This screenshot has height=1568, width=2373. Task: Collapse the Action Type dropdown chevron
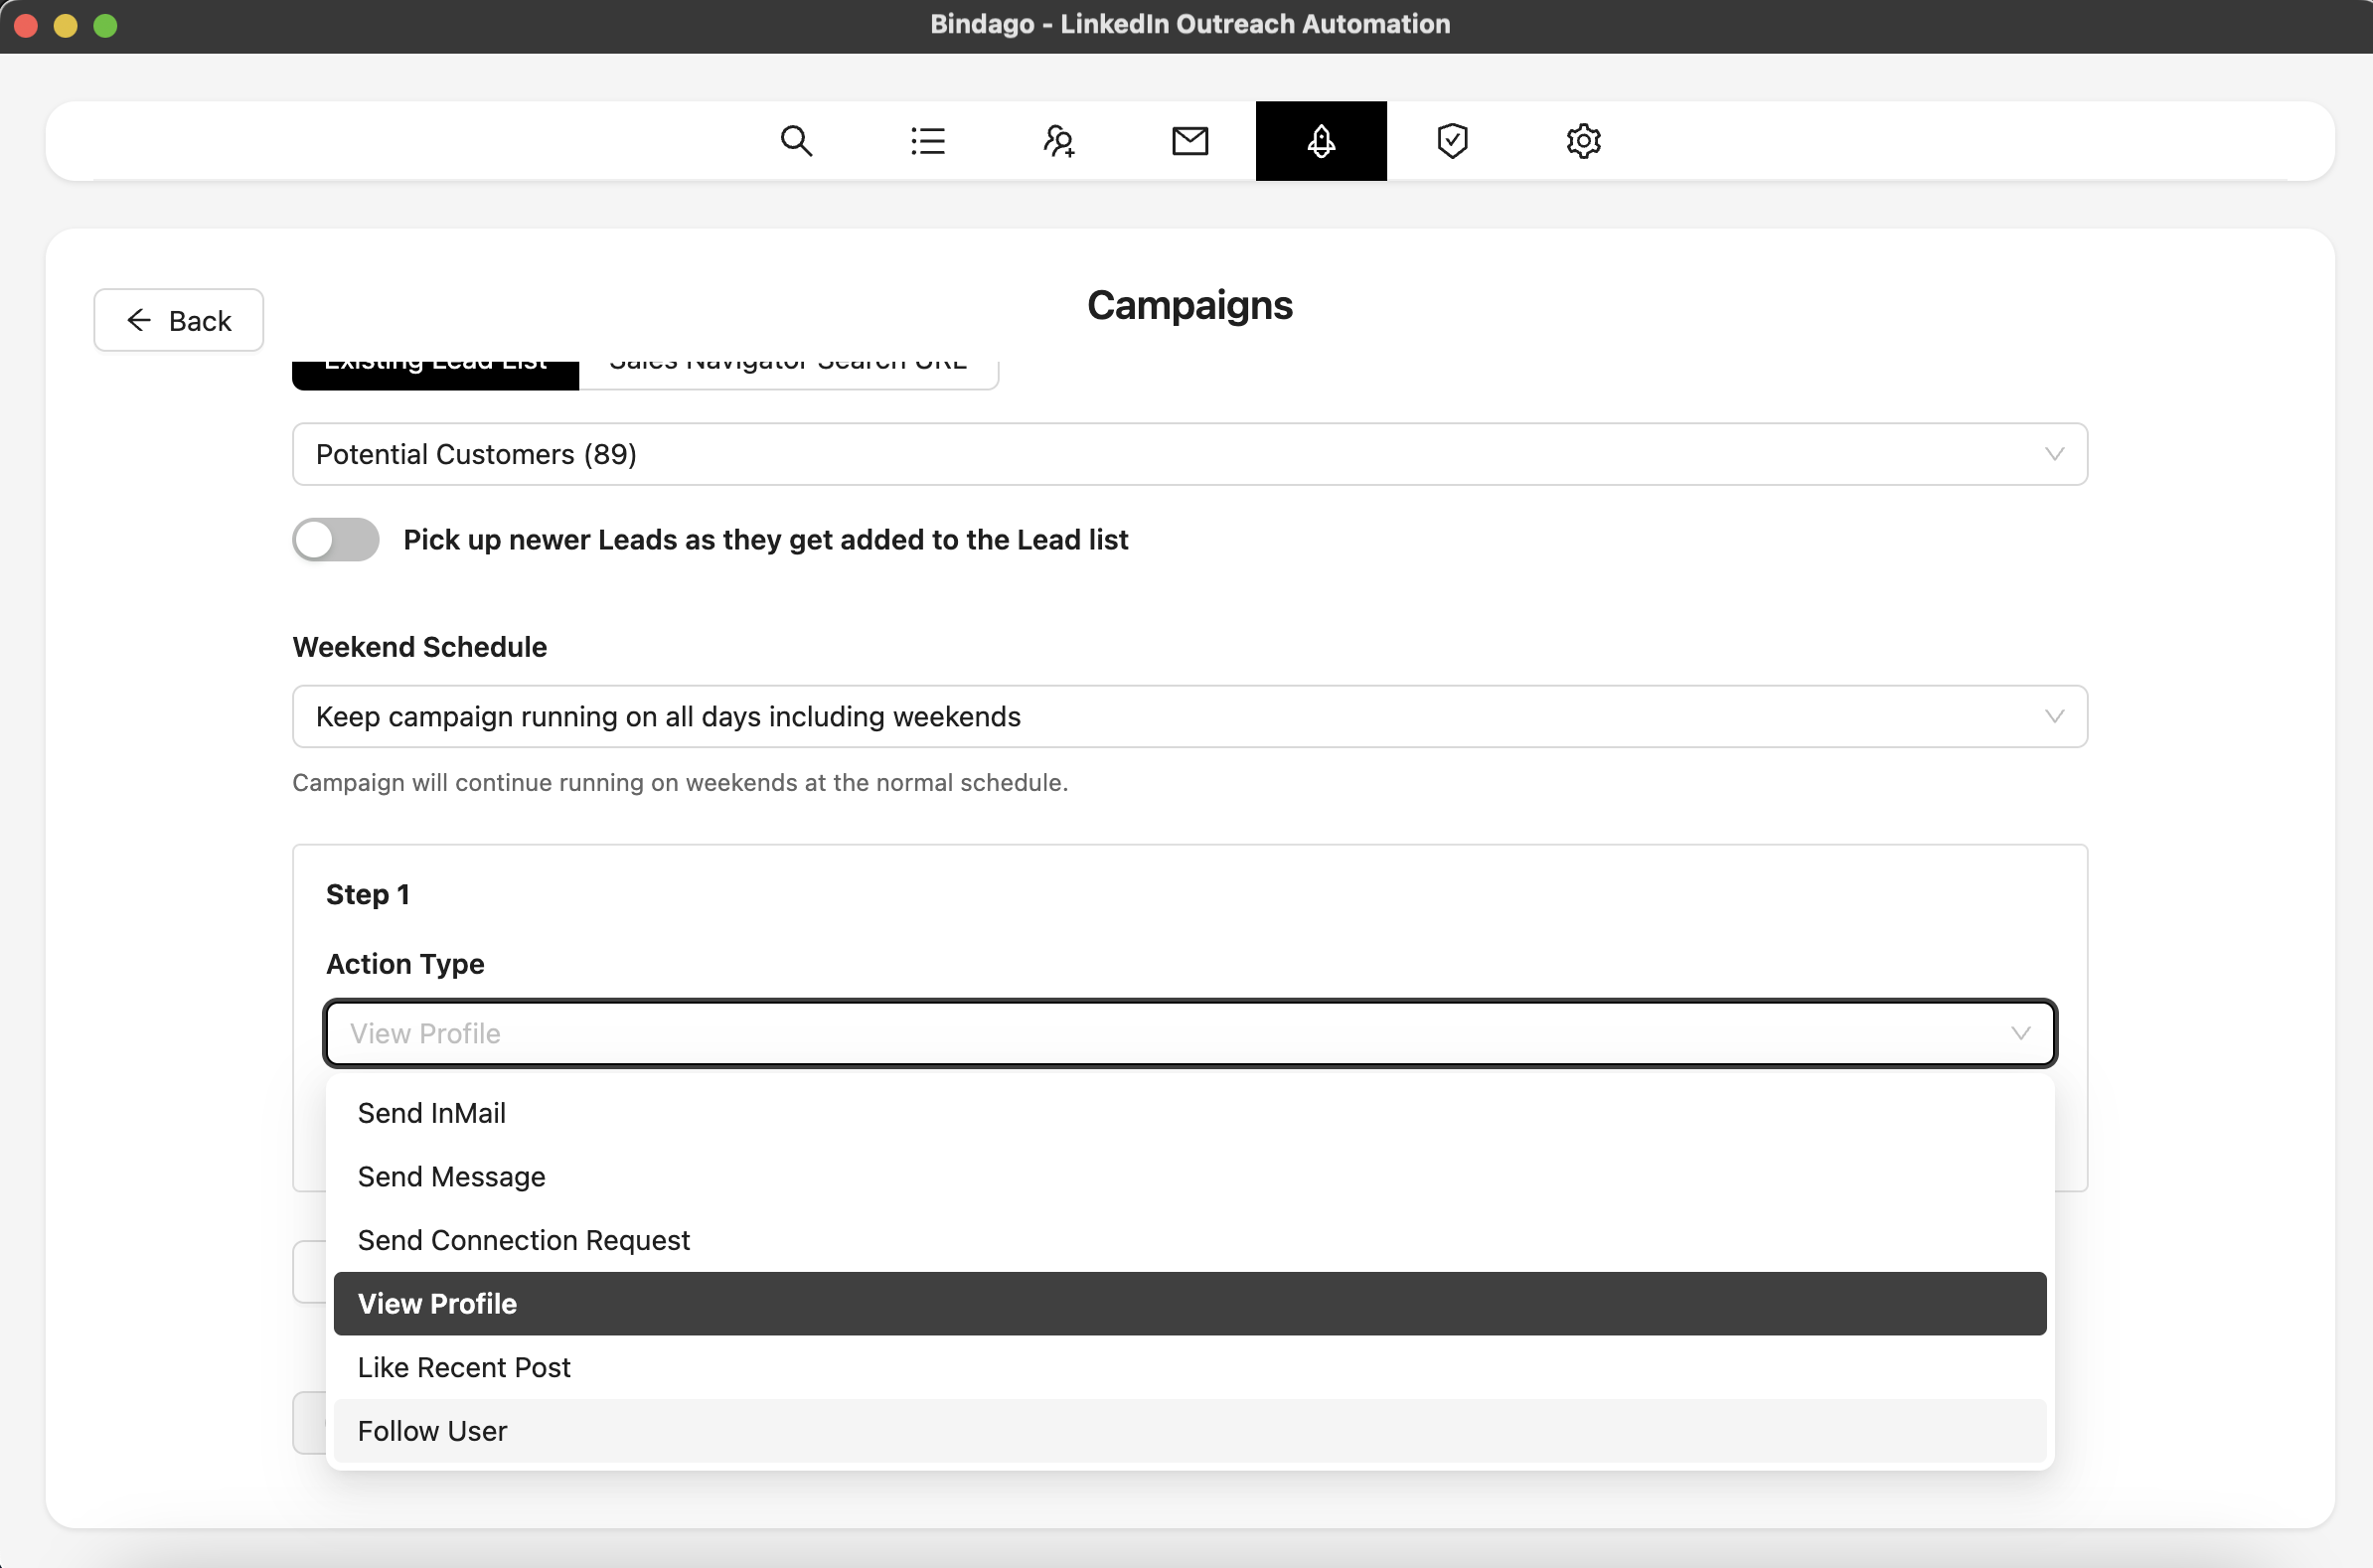pos(2020,1033)
